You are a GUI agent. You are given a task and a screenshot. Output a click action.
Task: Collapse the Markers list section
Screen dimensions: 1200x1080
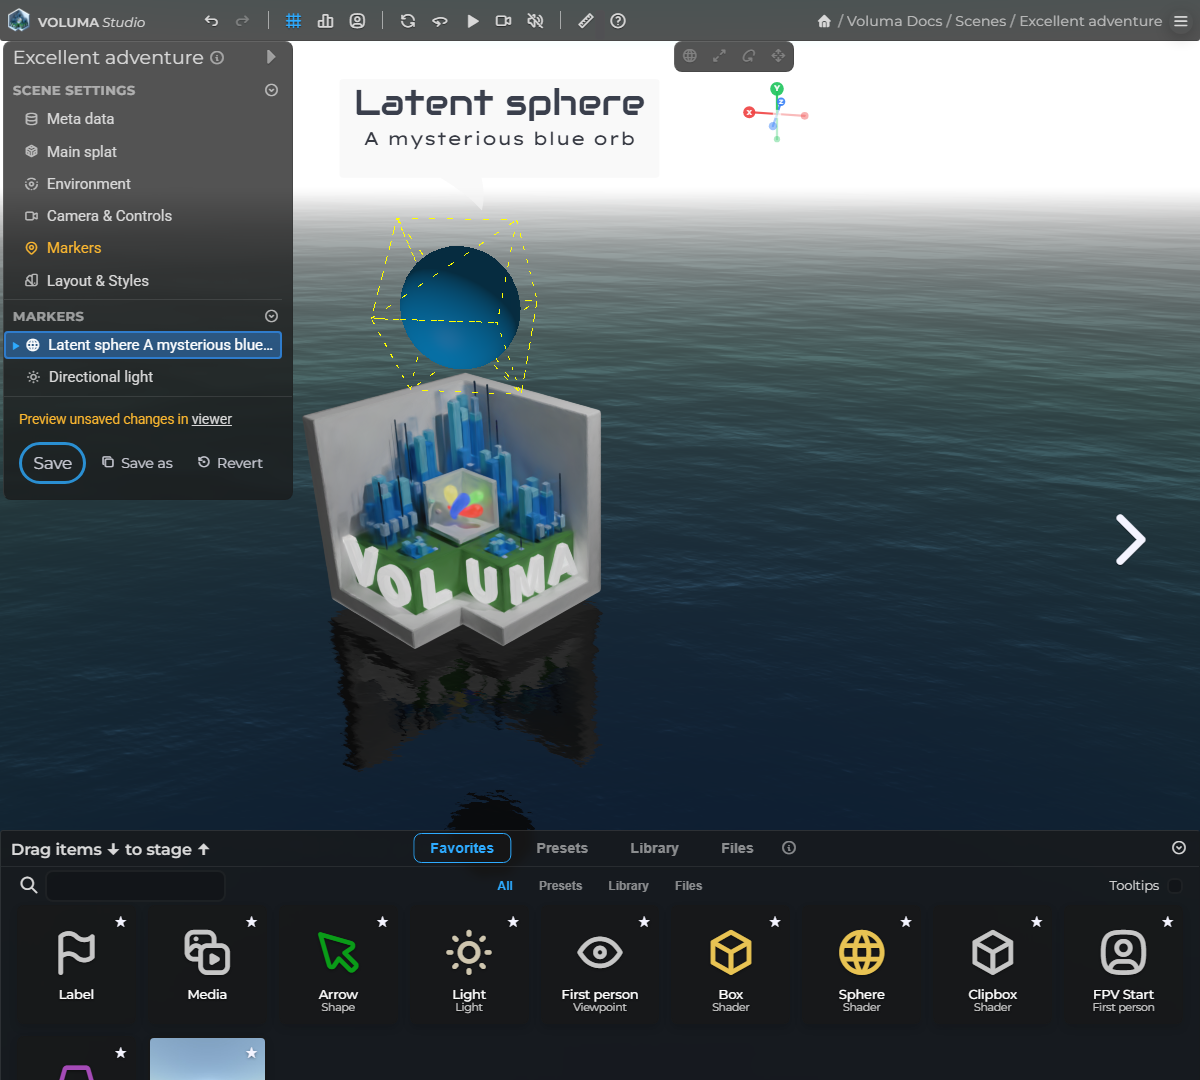click(x=271, y=316)
